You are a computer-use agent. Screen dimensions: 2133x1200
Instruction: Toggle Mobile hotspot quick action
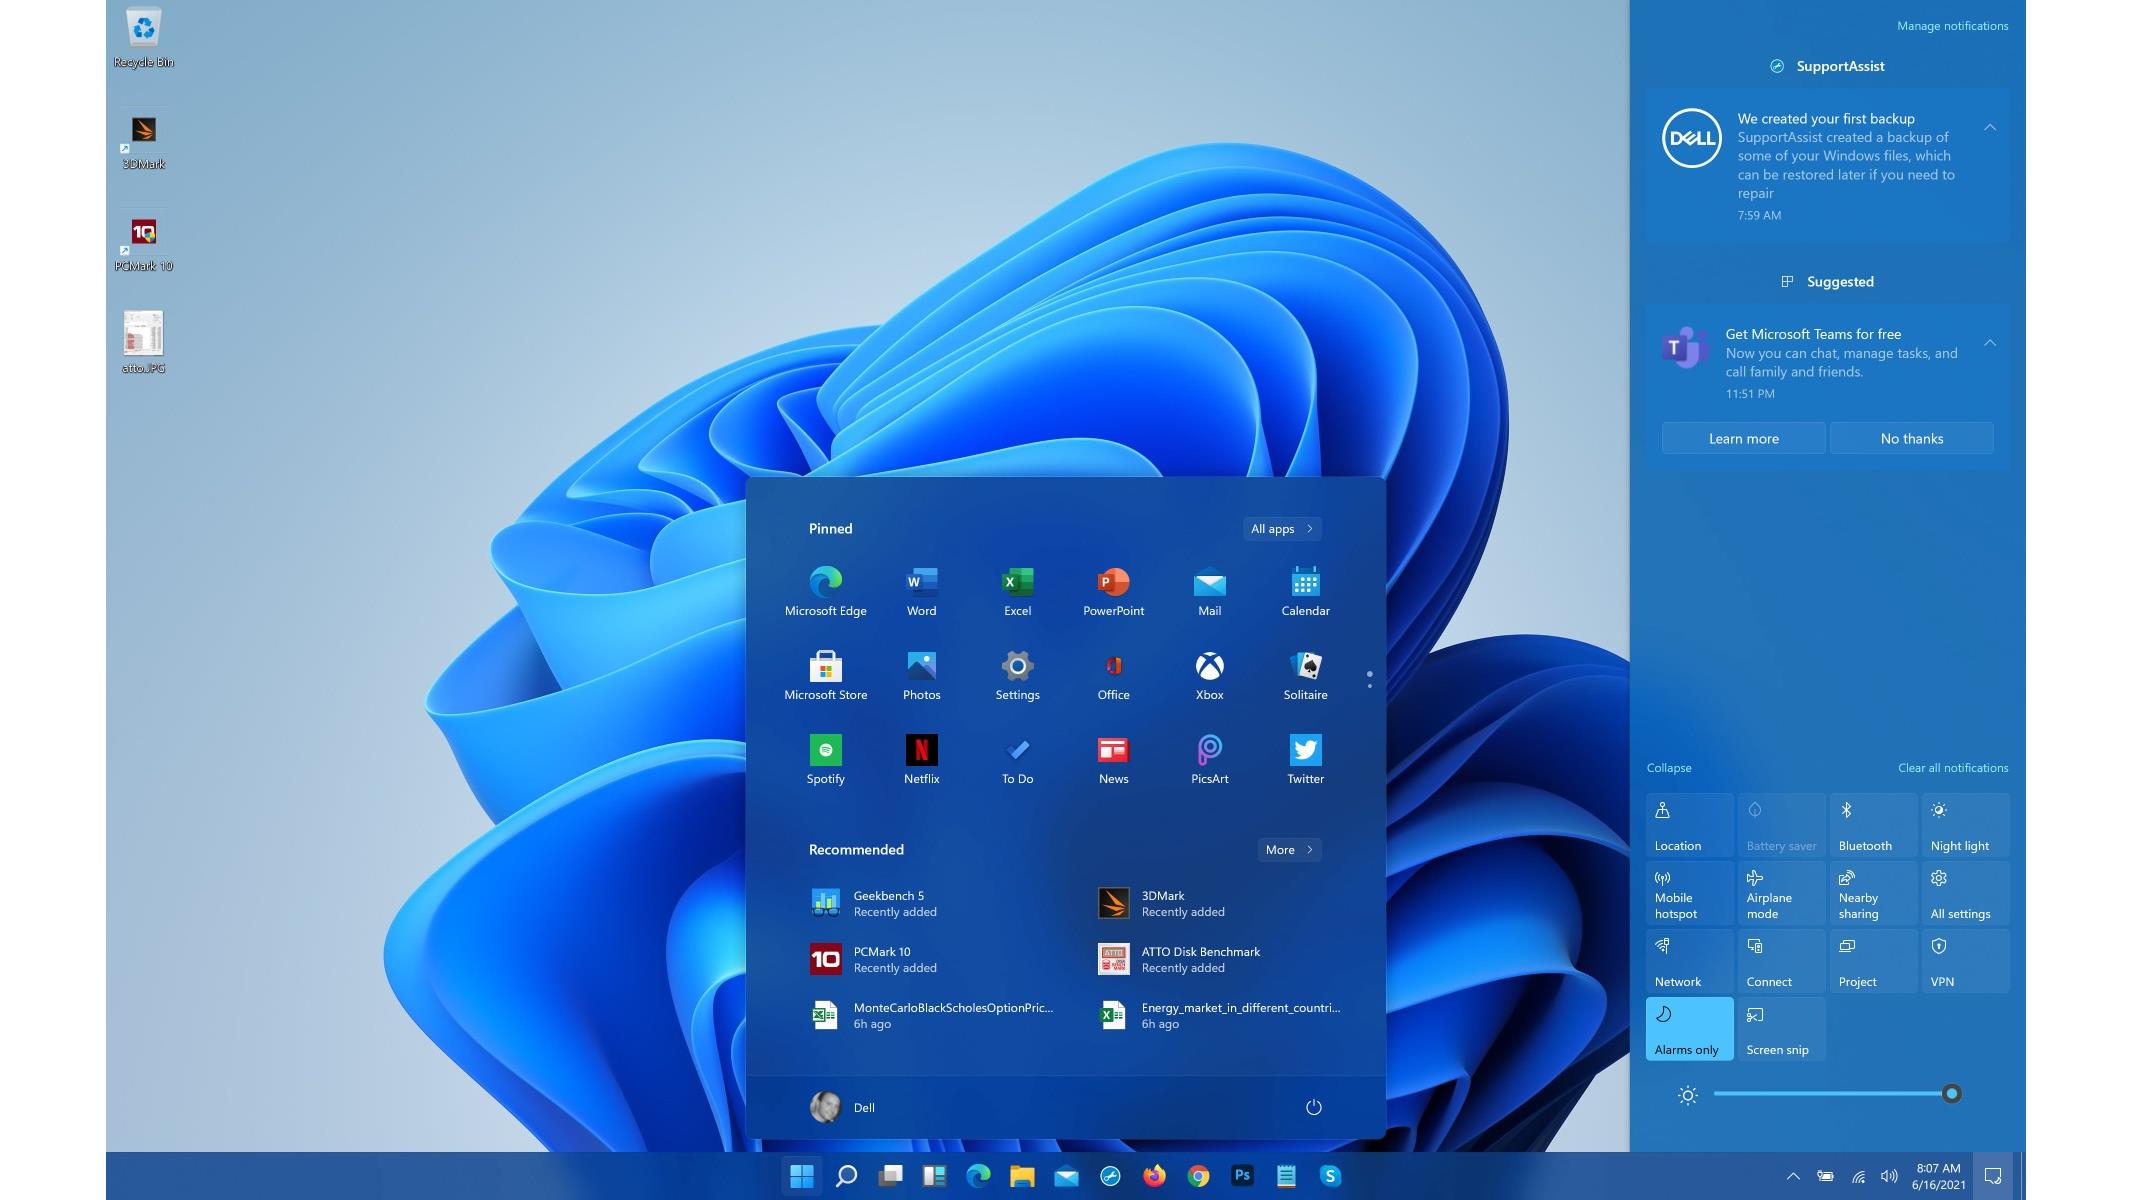click(x=1689, y=893)
